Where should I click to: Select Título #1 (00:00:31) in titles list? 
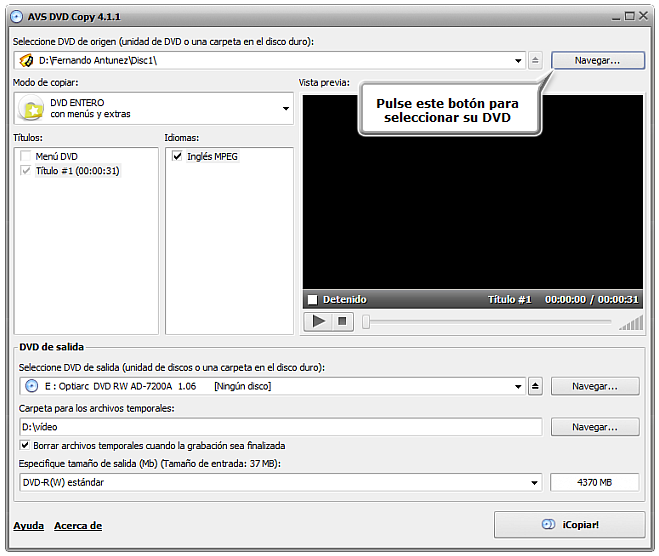(x=78, y=171)
